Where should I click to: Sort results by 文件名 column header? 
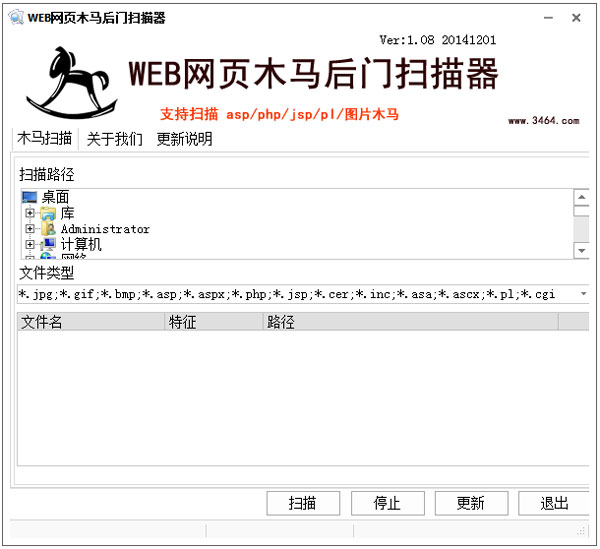91,322
